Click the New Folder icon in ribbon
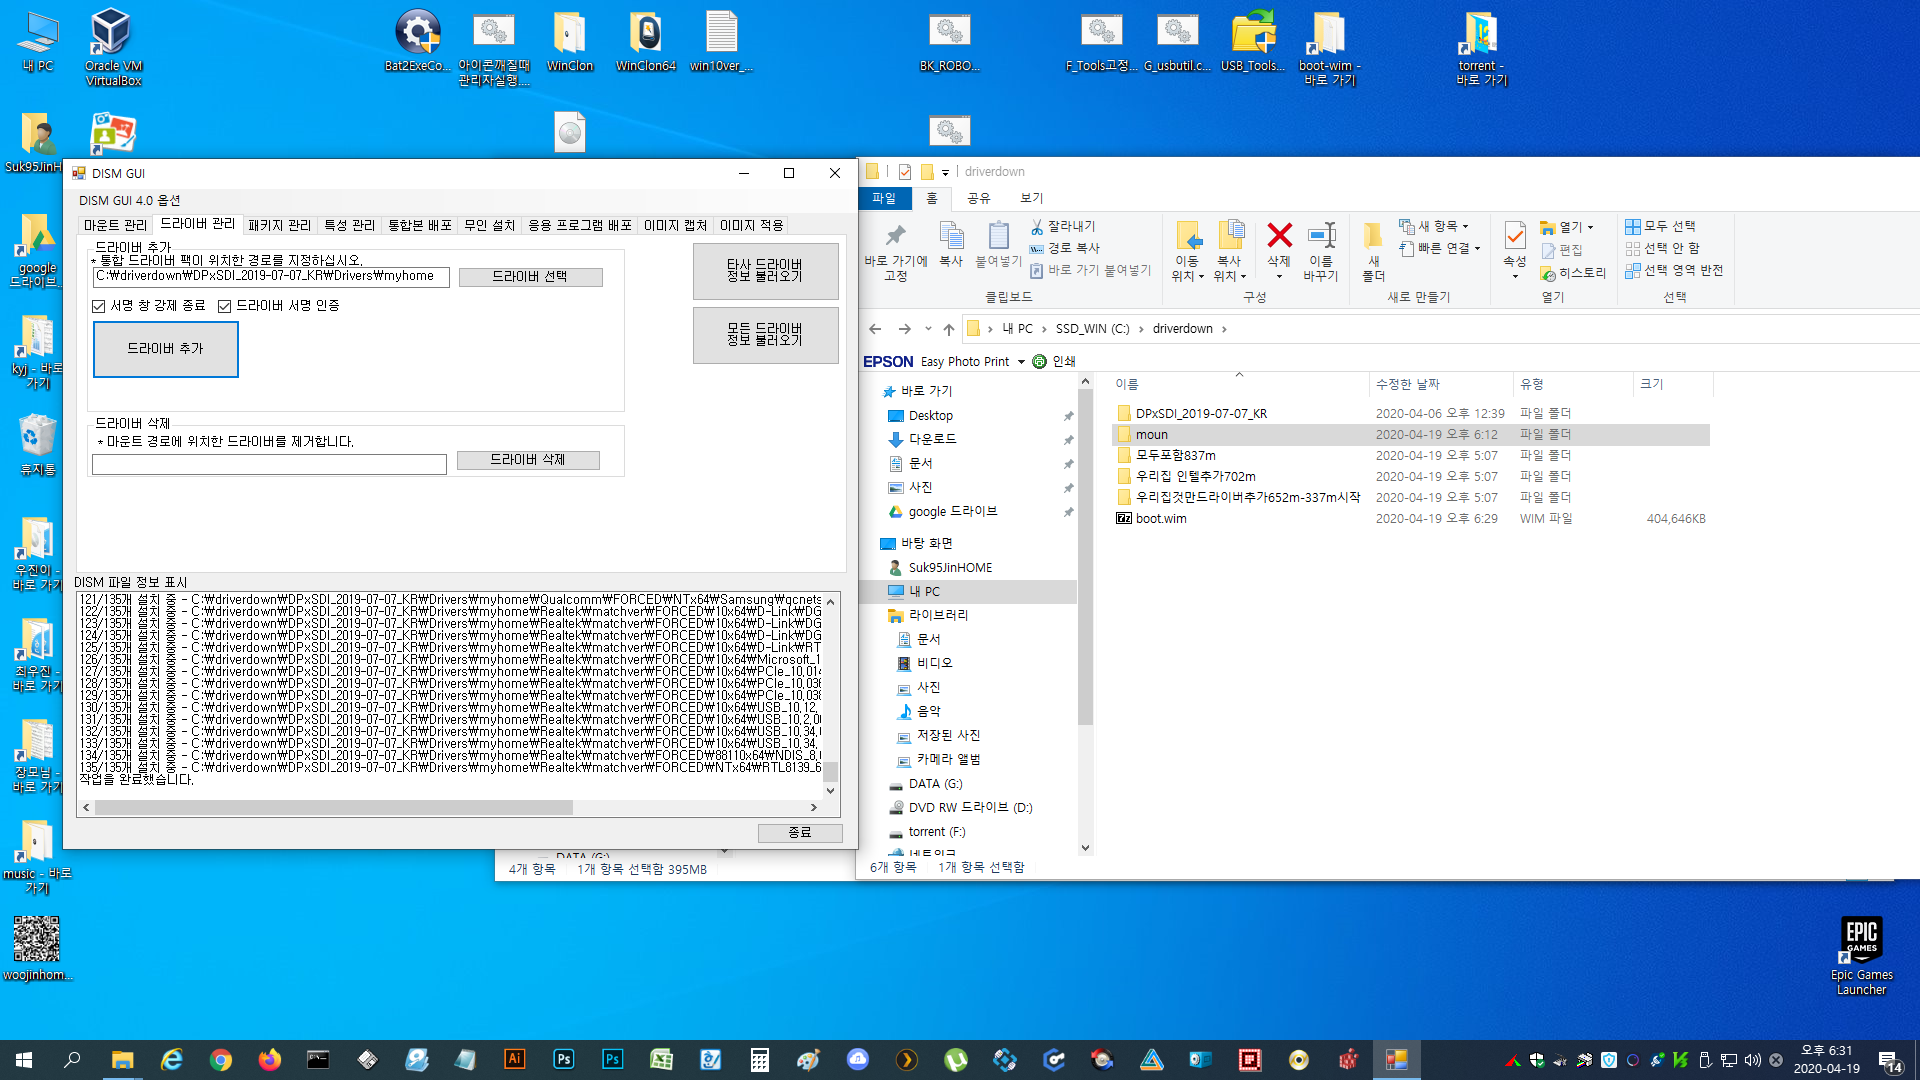This screenshot has width=1920, height=1080. (x=1373, y=235)
